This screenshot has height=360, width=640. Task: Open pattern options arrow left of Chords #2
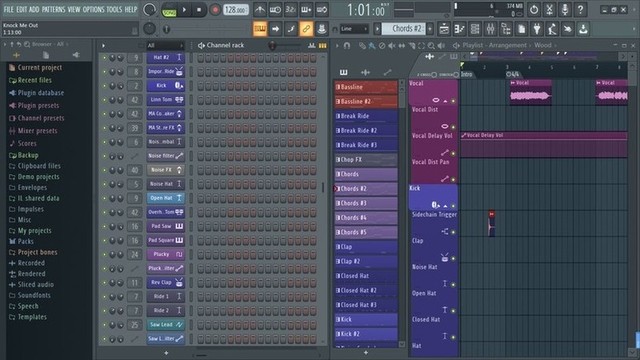coord(377,29)
